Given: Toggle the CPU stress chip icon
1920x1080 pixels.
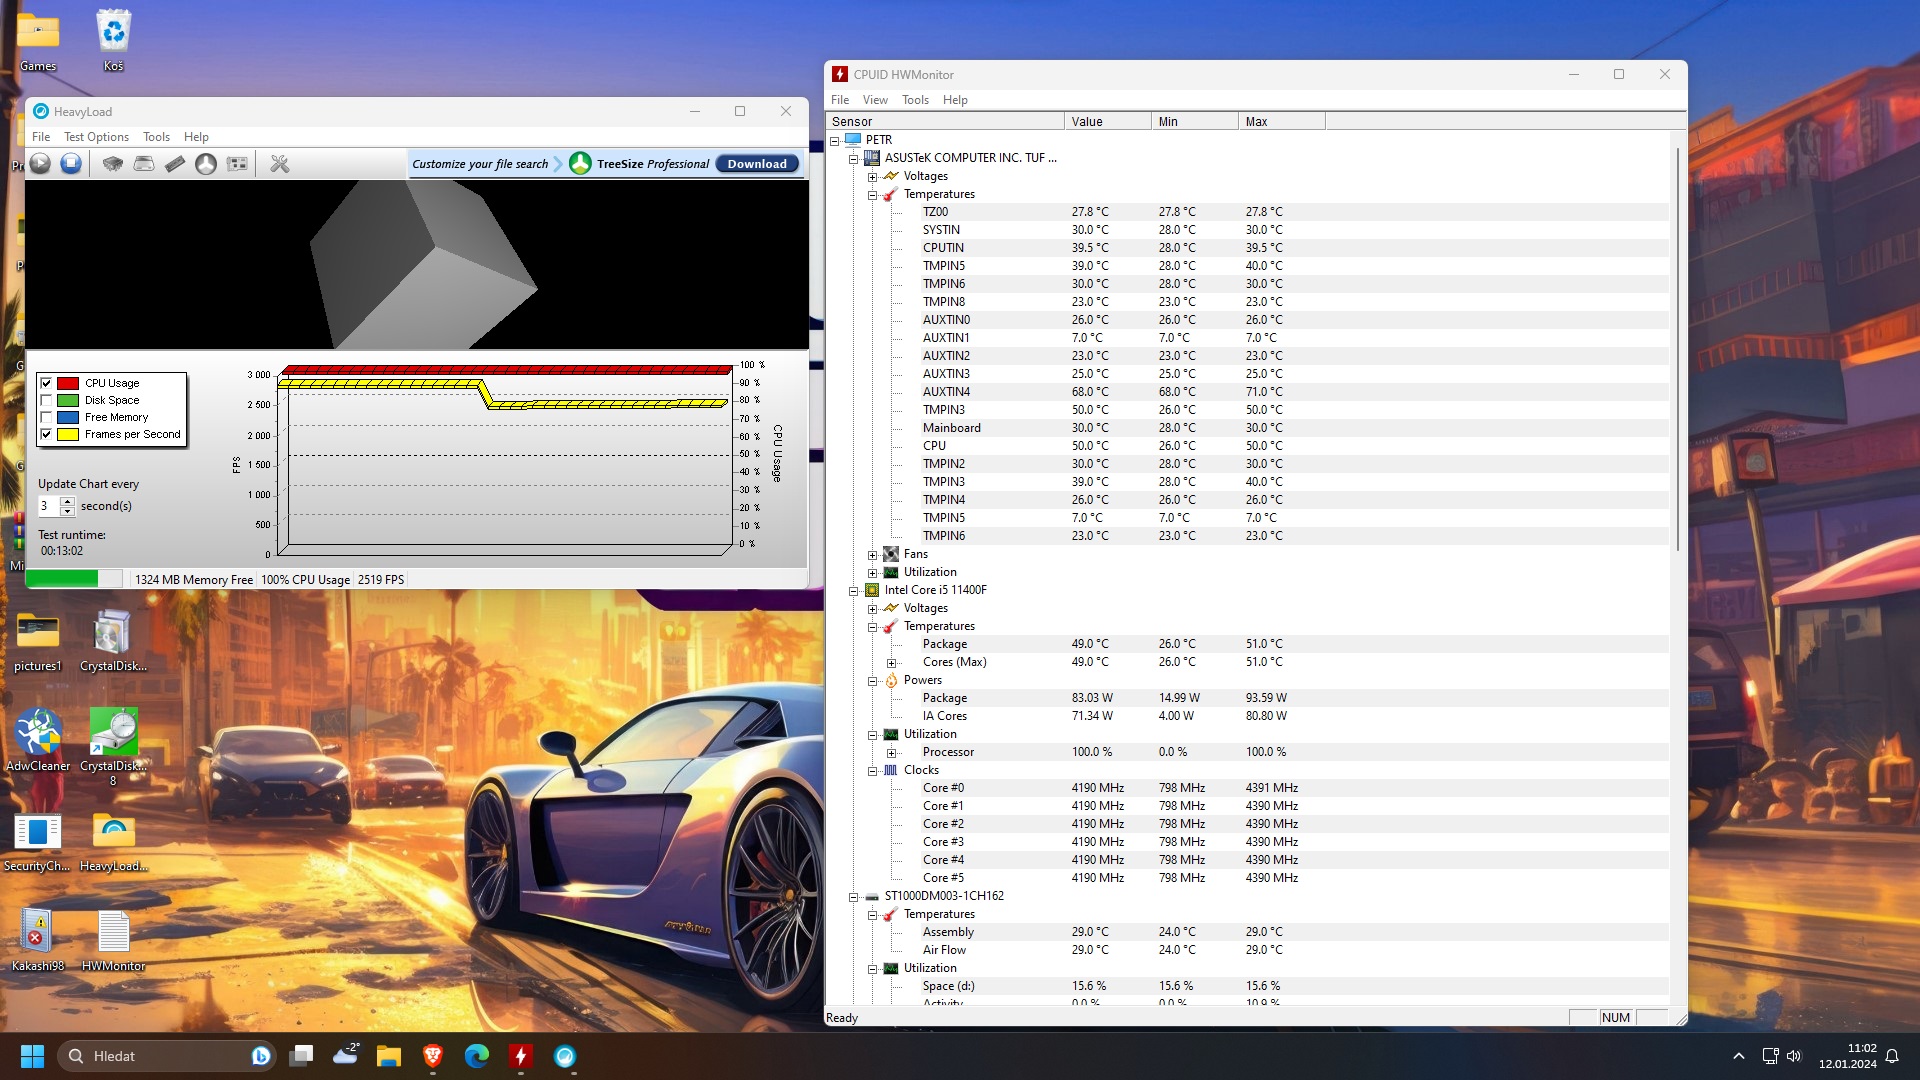Looking at the screenshot, I should [113, 164].
